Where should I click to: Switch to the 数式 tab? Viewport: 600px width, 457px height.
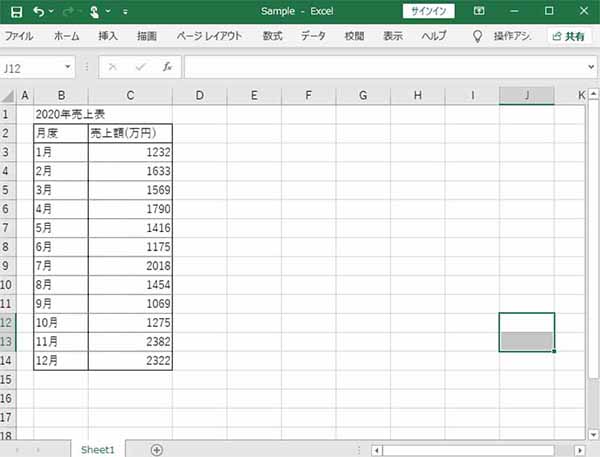pyautogui.click(x=272, y=36)
